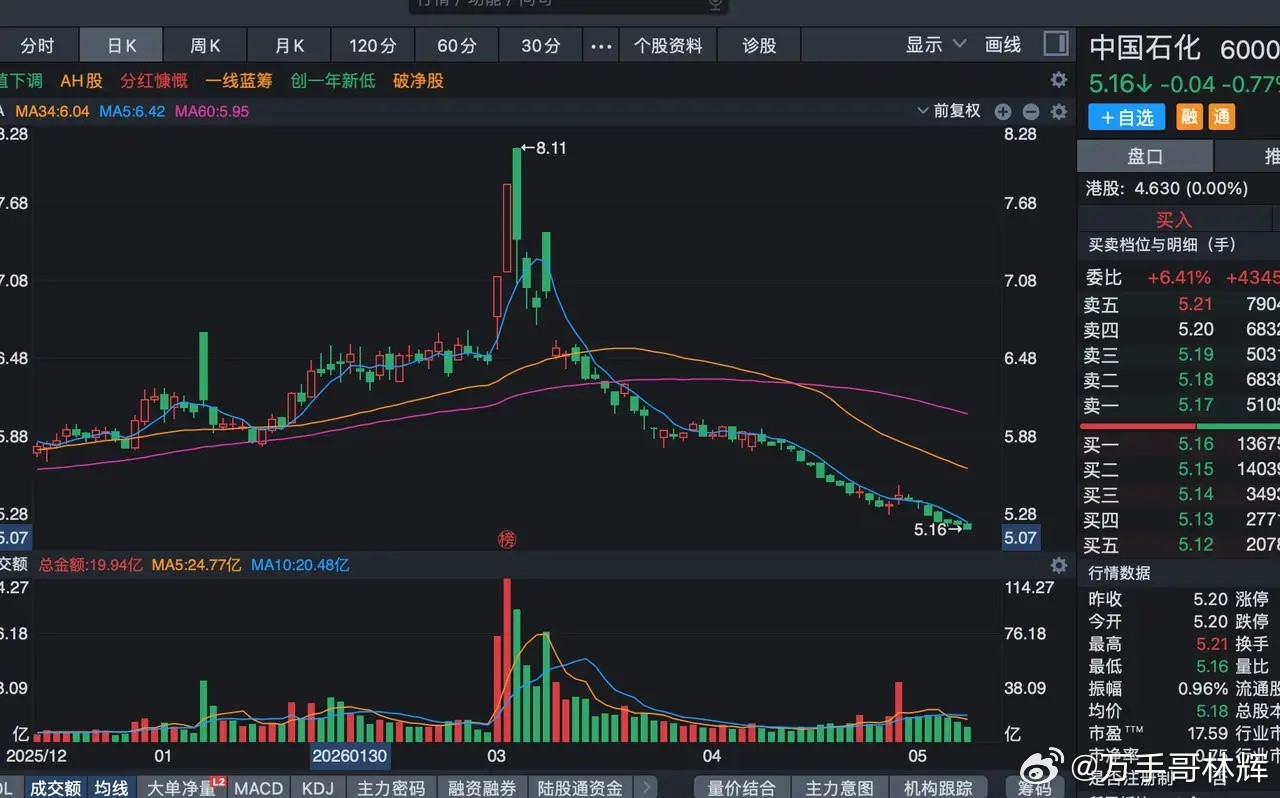1280x798 pixels.
Task: Select the 日K daily chart tab
Action: [121, 46]
